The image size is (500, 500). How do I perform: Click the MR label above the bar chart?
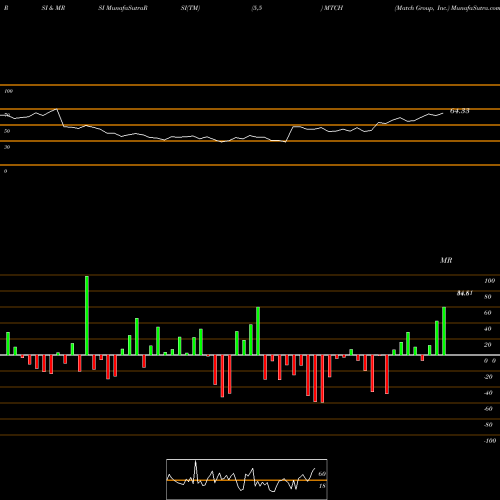tap(446, 260)
